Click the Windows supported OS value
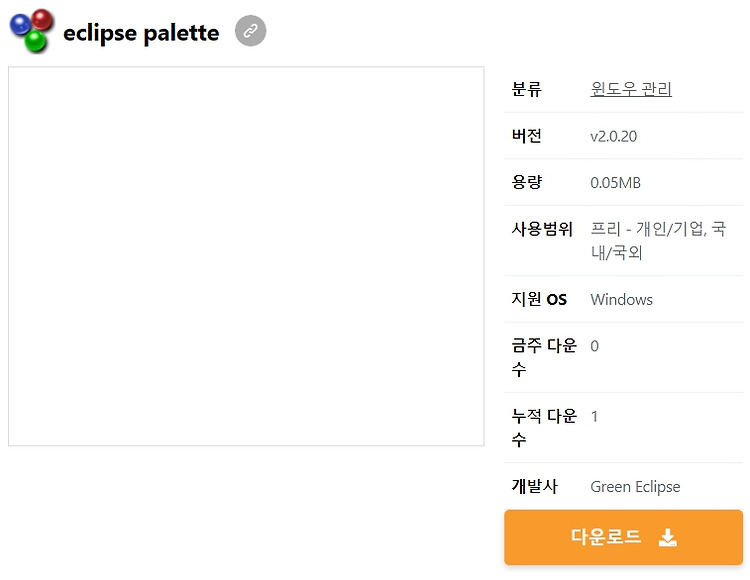This screenshot has width=750, height=580. click(621, 300)
